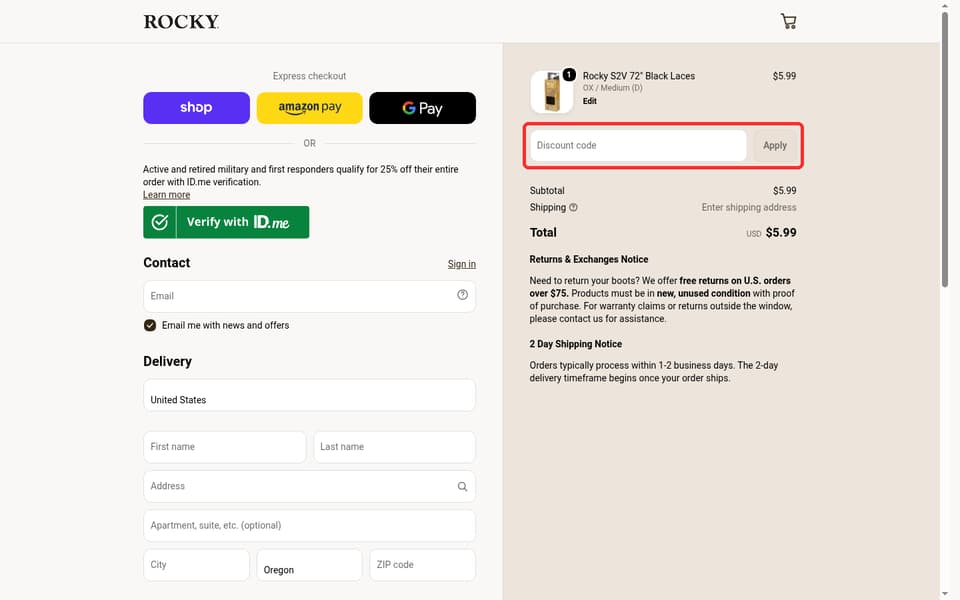Viewport: 960px width, 600px height.
Task: Apply the discount code
Action: click(775, 146)
